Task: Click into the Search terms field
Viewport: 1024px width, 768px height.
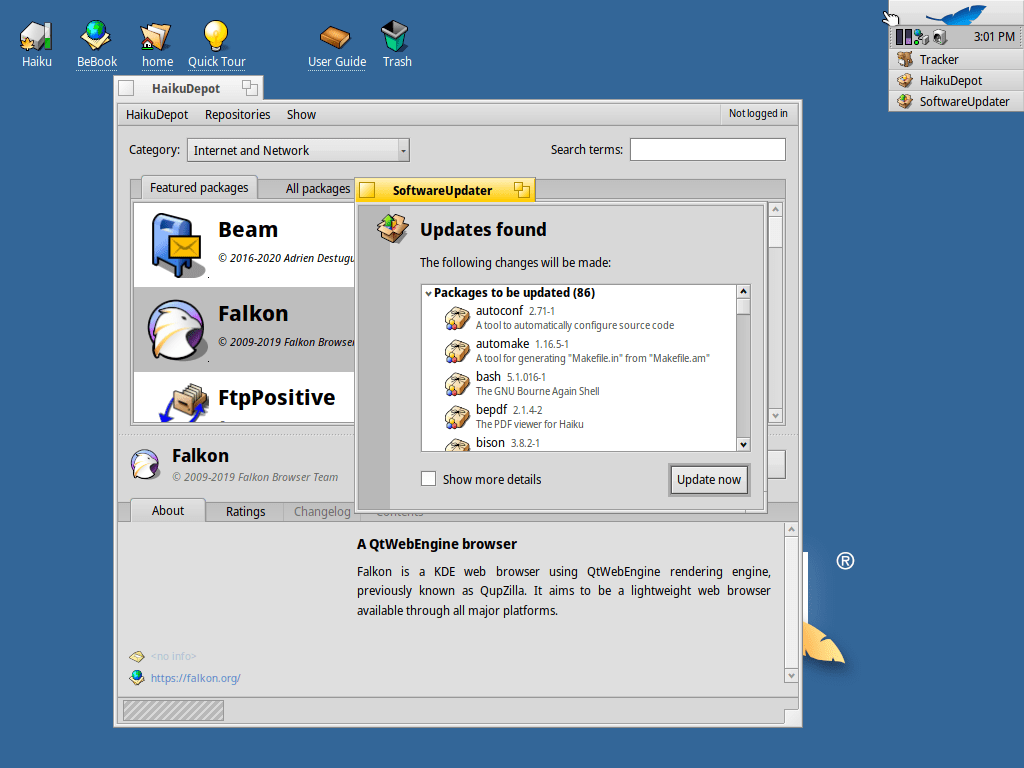Action: (x=707, y=150)
